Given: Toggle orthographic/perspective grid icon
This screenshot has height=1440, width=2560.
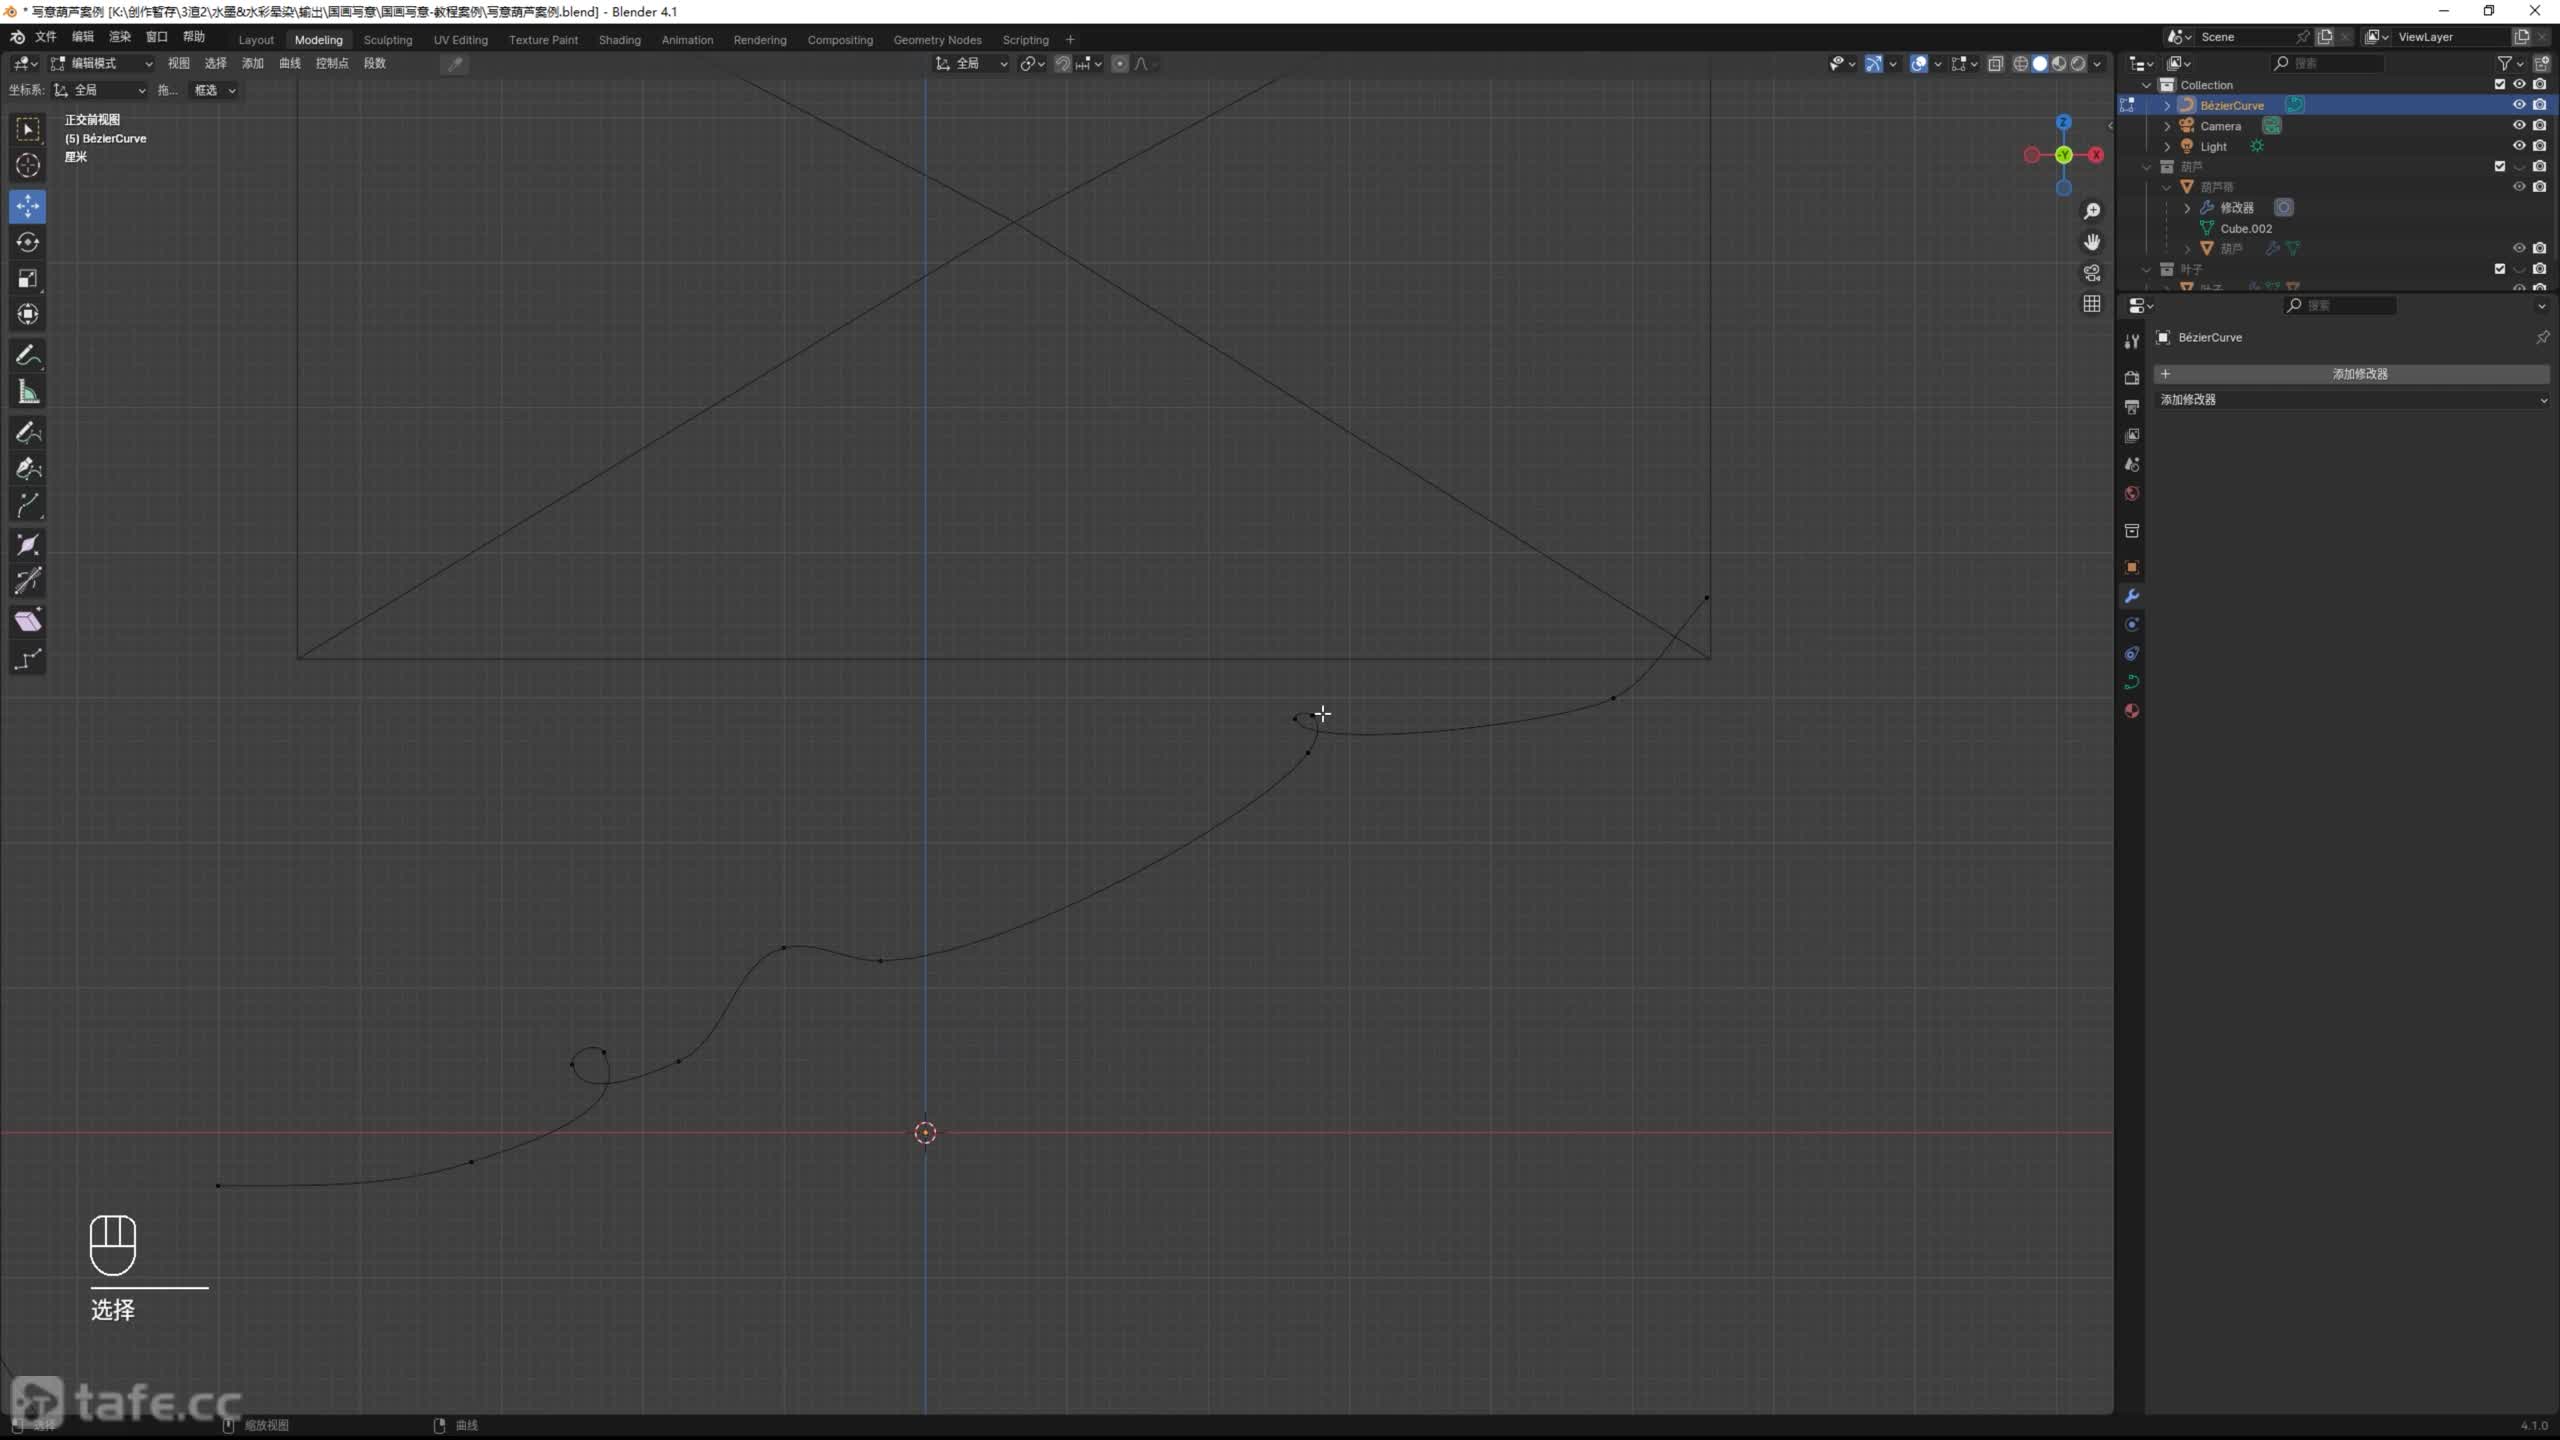Looking at the screenshot, I should (2091, 304).
